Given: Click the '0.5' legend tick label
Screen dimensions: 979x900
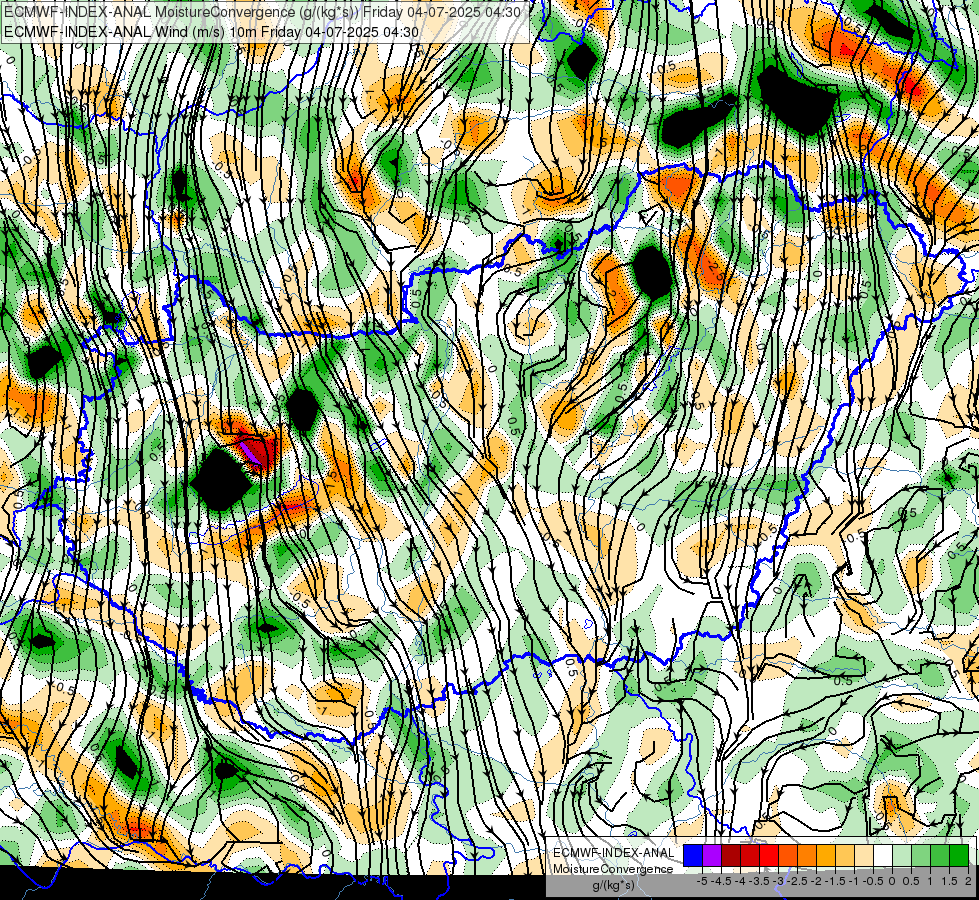Looking at the screenshot, I should pyautogui.click(x=911, y=881).
